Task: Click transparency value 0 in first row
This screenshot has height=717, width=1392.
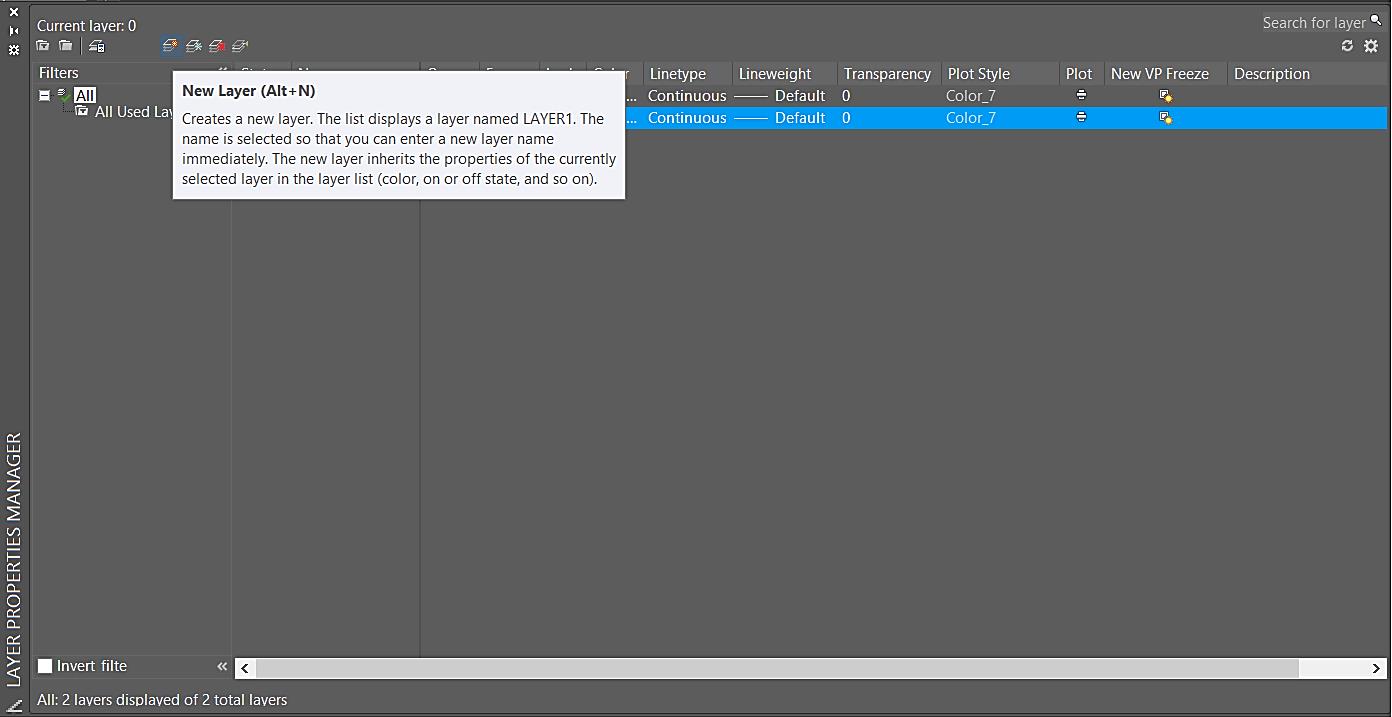Action: pos(846,96)
